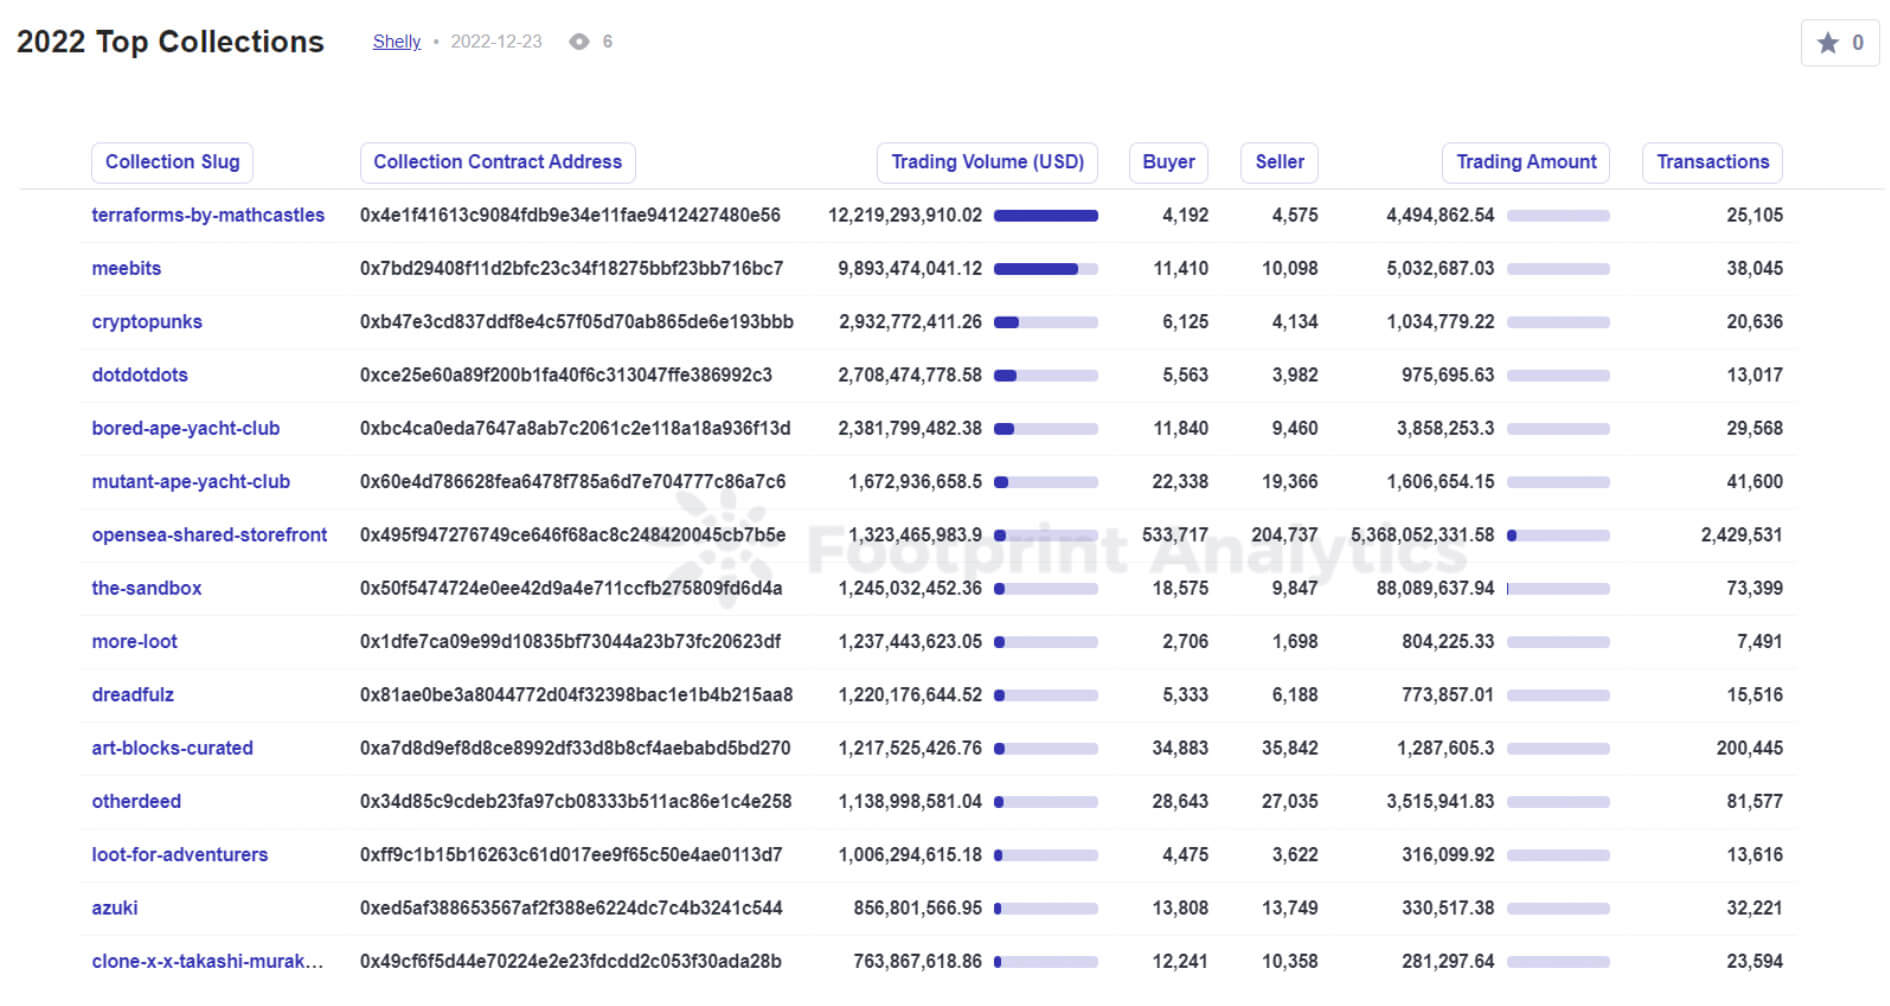Open the "the-sandbox" collection link
Screen dimensions: 1890x1006
[146, 588]
